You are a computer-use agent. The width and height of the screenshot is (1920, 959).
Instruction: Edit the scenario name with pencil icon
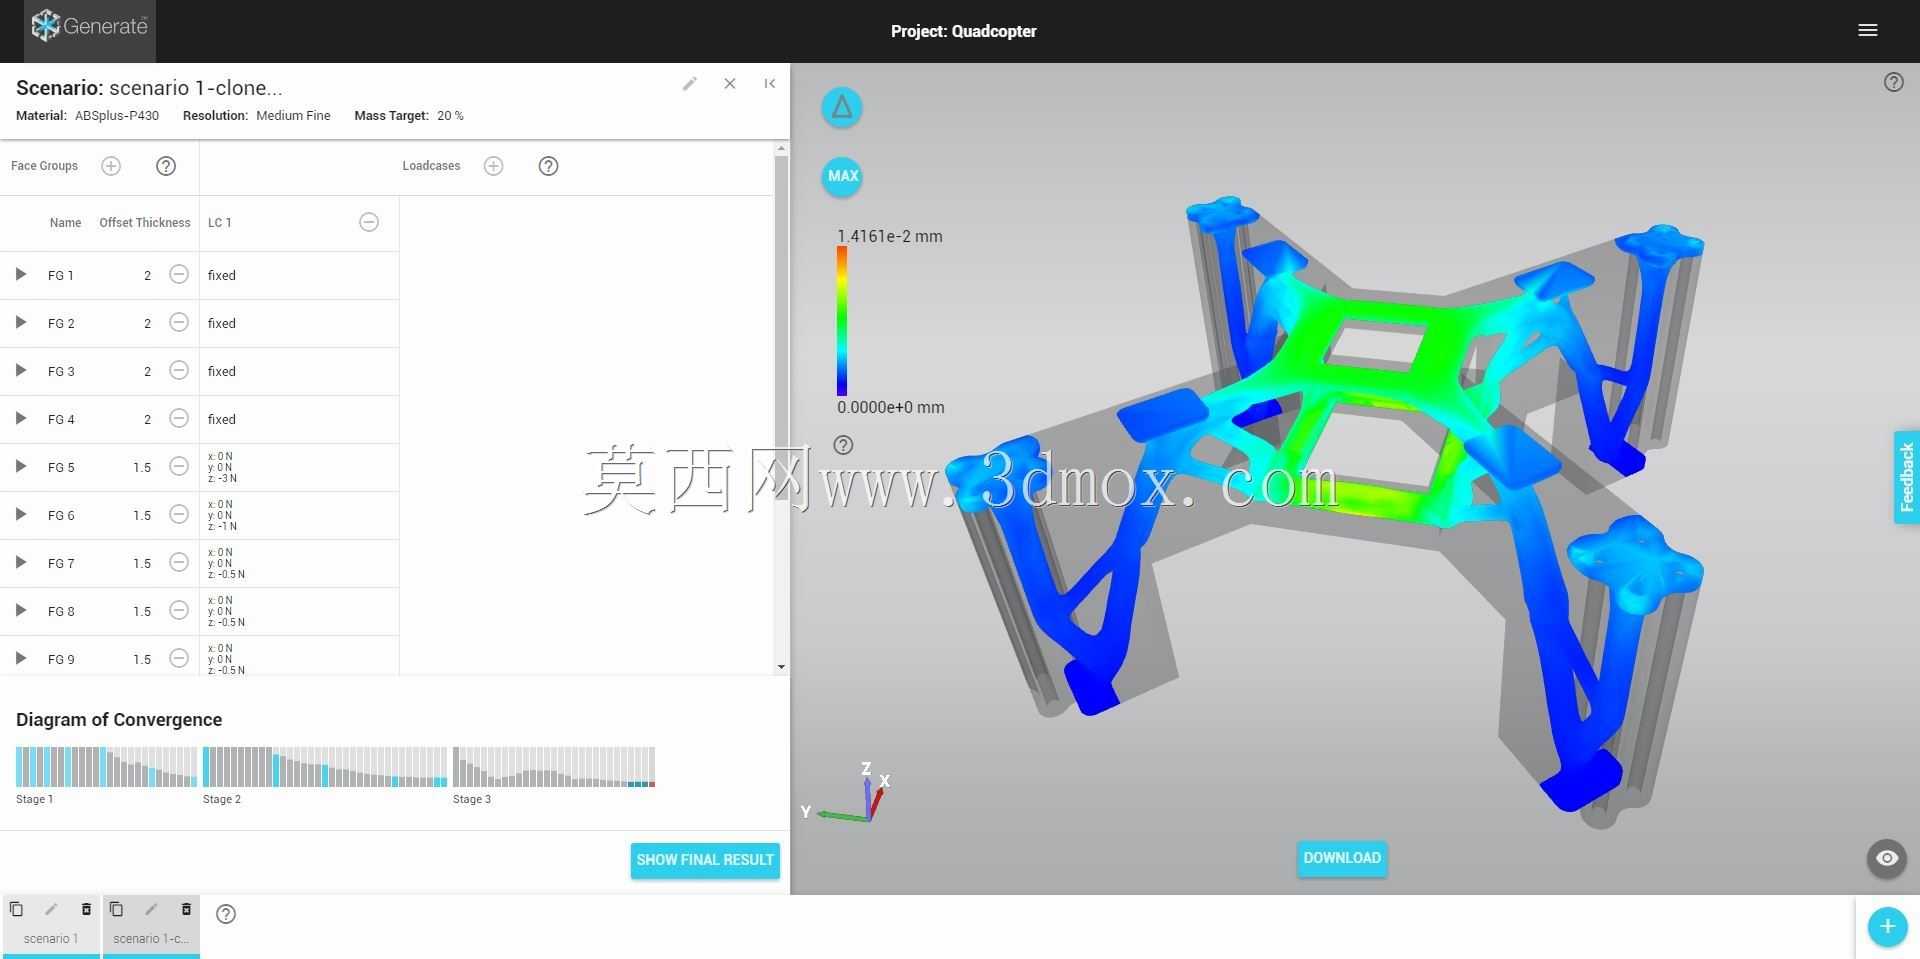click(x=689, y=84)
